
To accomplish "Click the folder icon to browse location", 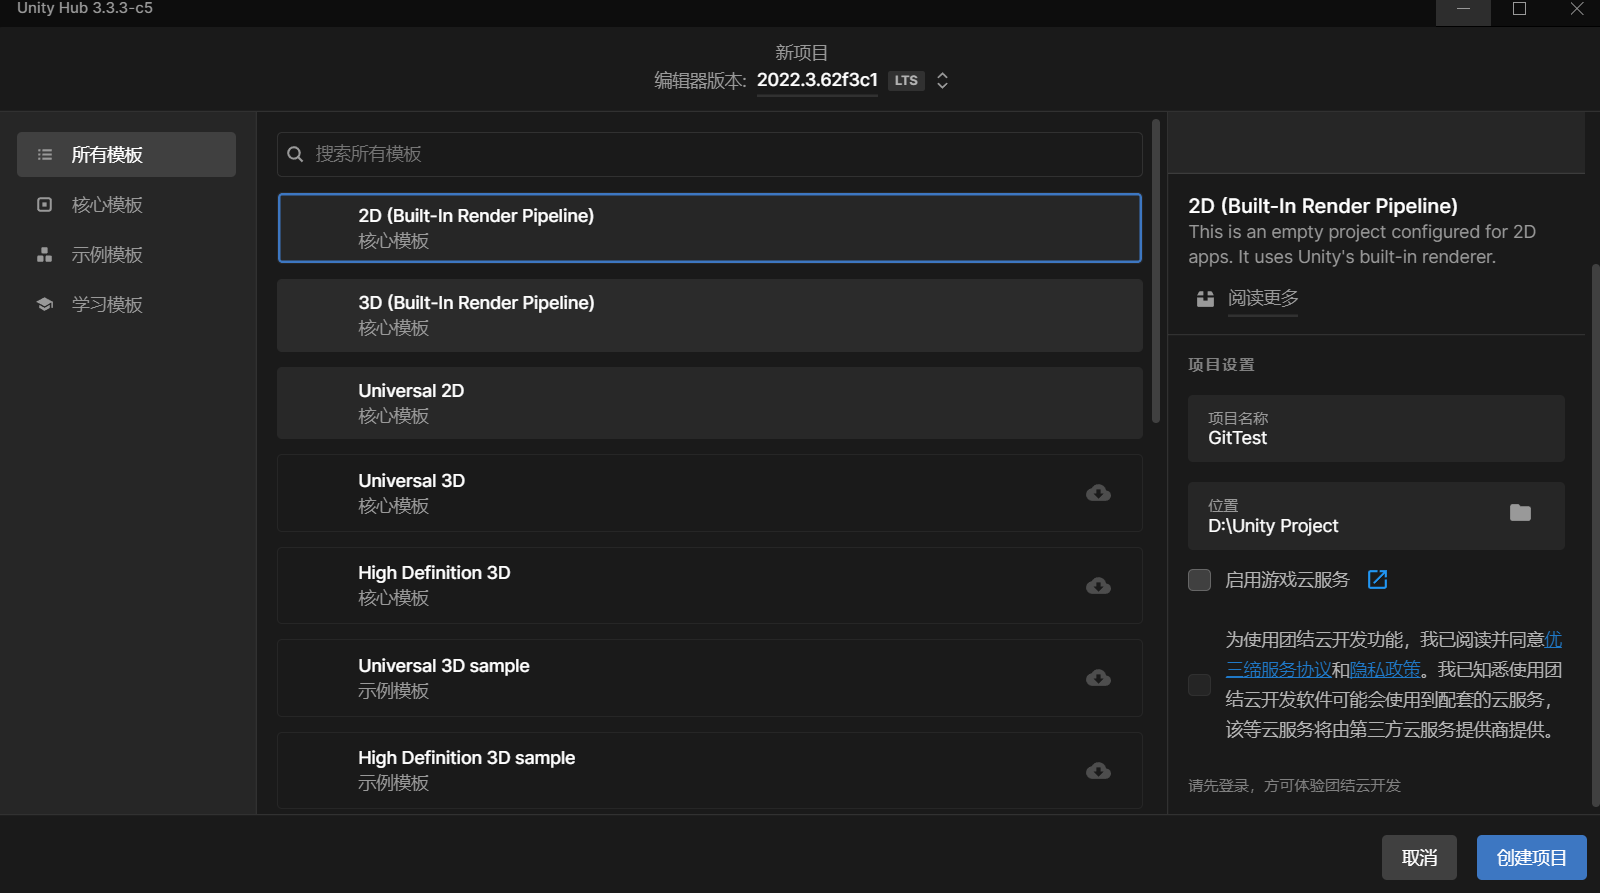I will [1520, 513].
